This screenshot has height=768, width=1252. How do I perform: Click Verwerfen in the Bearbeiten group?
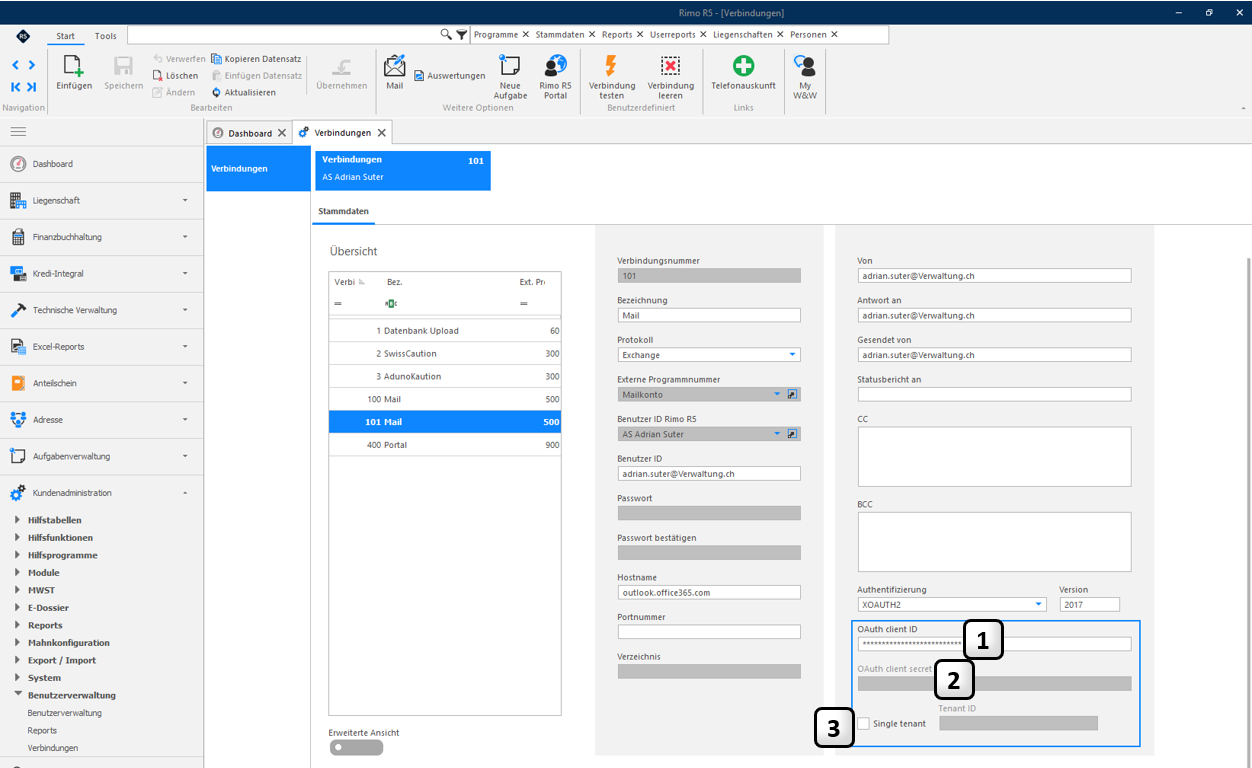[x=179, y=59]
